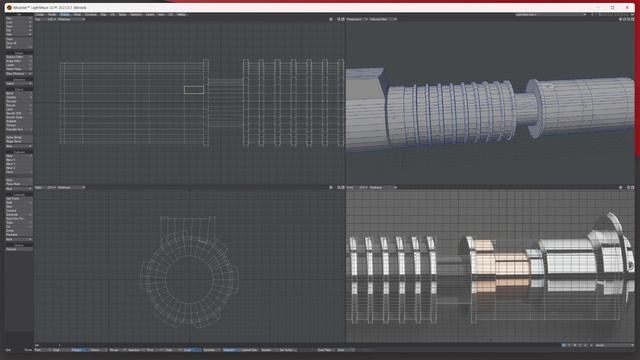640x360 pixels.
Task: Expand the Select dropdown in sidebar
Action: (19, 83)
